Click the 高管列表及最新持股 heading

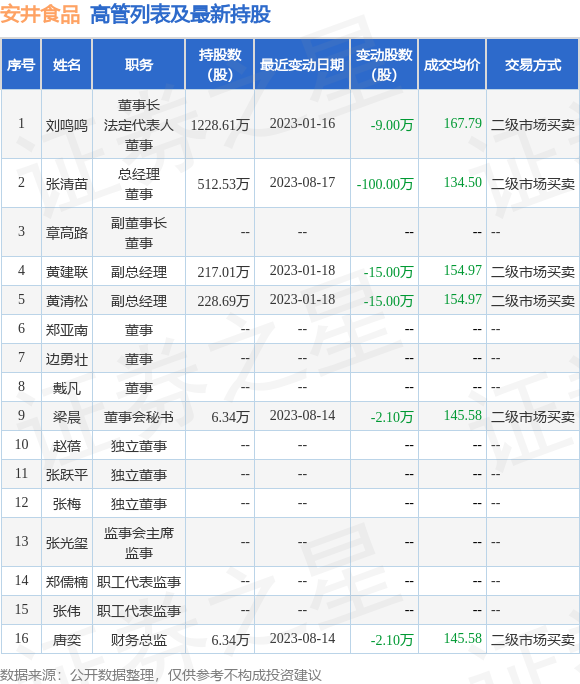(181, 14)
